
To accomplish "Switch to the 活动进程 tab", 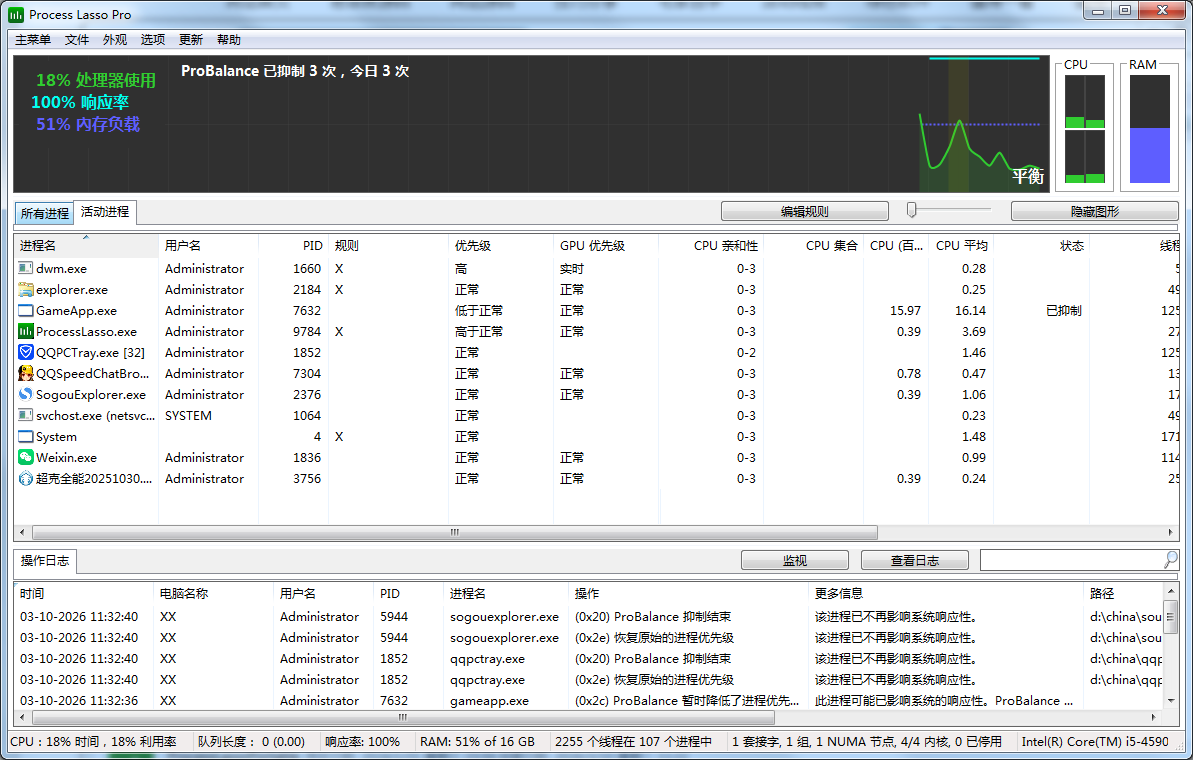I will coord(105,212).
